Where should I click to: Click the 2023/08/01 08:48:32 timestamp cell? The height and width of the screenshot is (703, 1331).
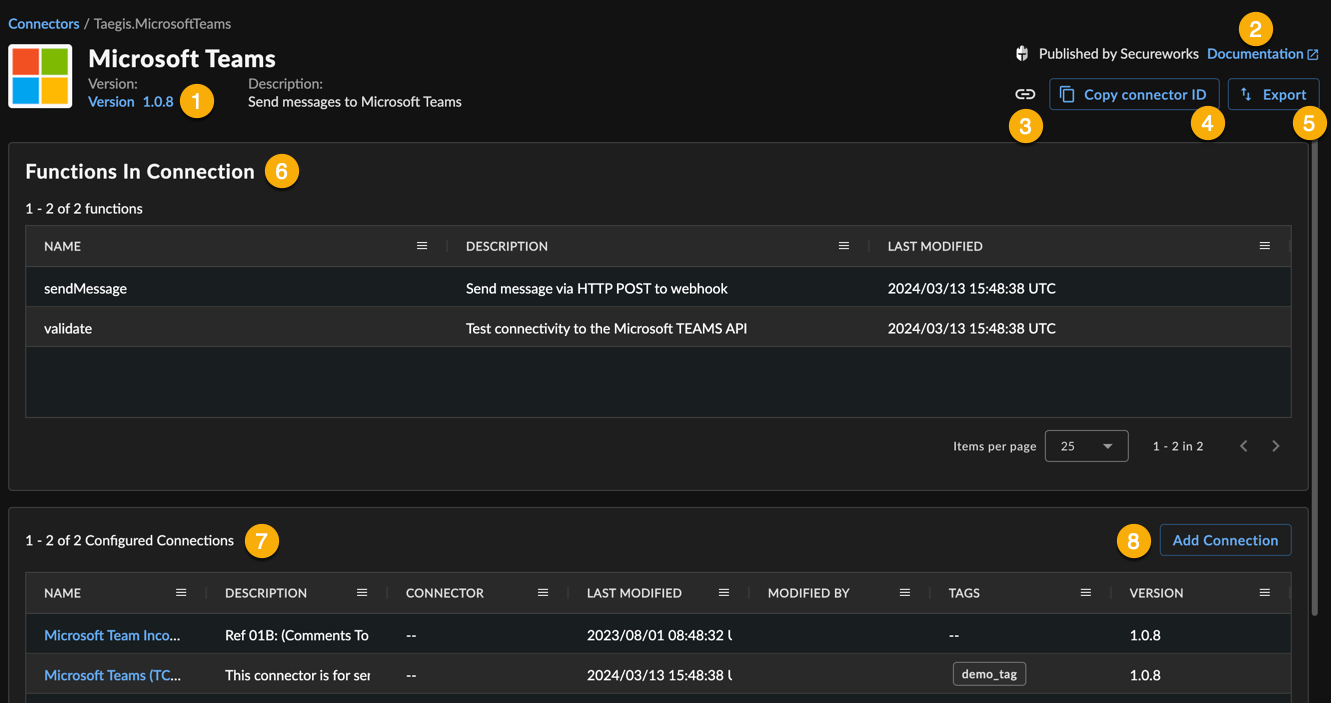pos(659,635)
